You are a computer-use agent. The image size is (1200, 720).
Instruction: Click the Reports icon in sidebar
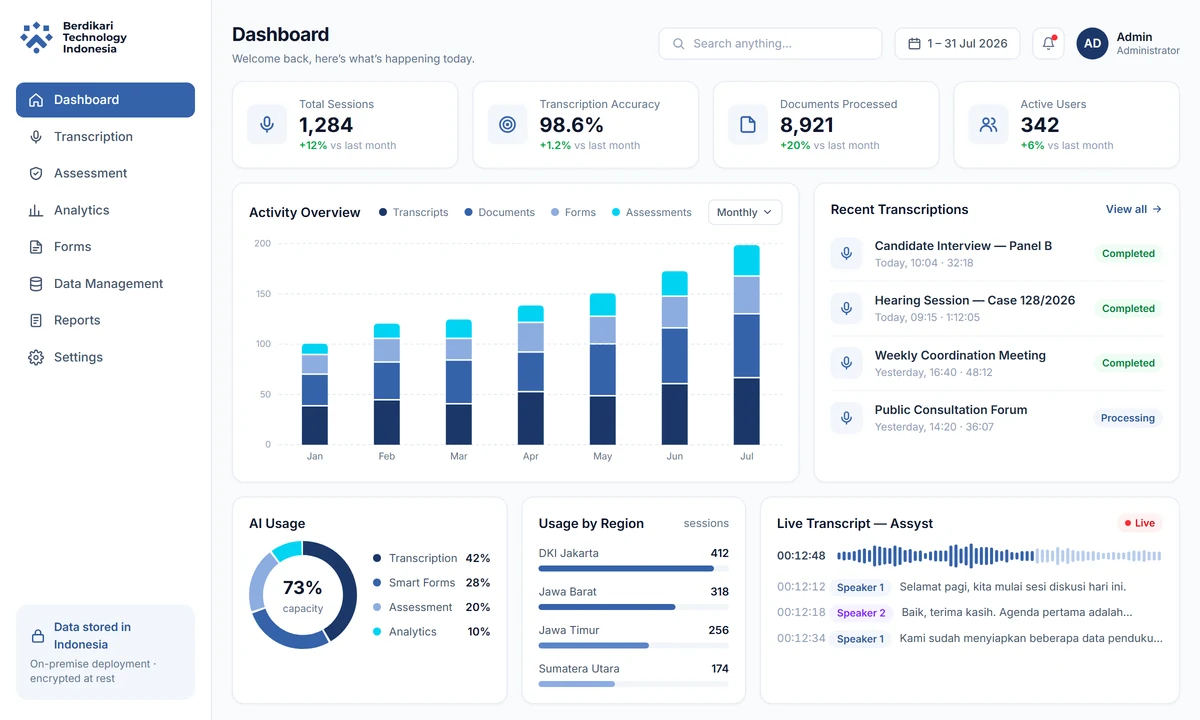tap(36, 320)
